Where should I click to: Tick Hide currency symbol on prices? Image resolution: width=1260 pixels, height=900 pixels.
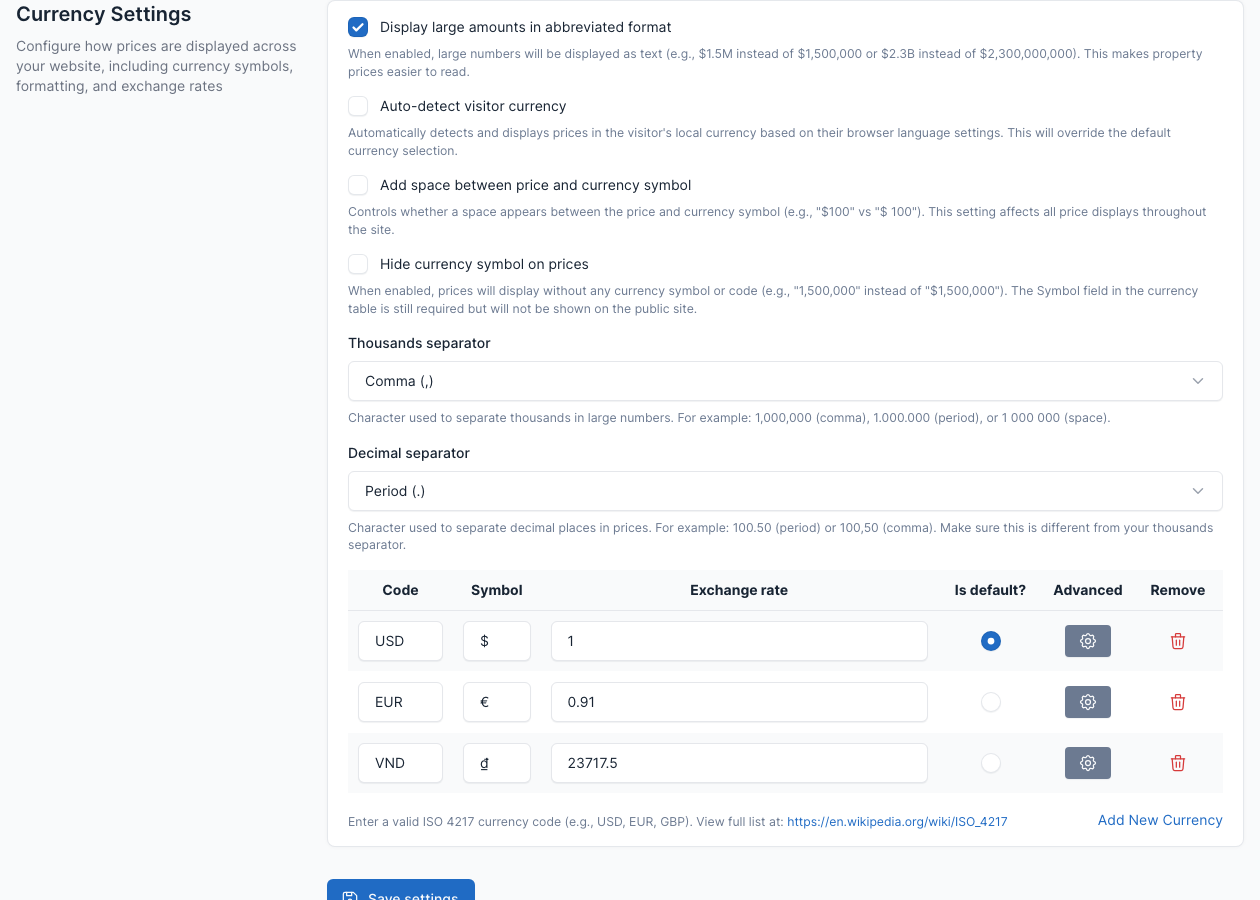tap(358, 264)
